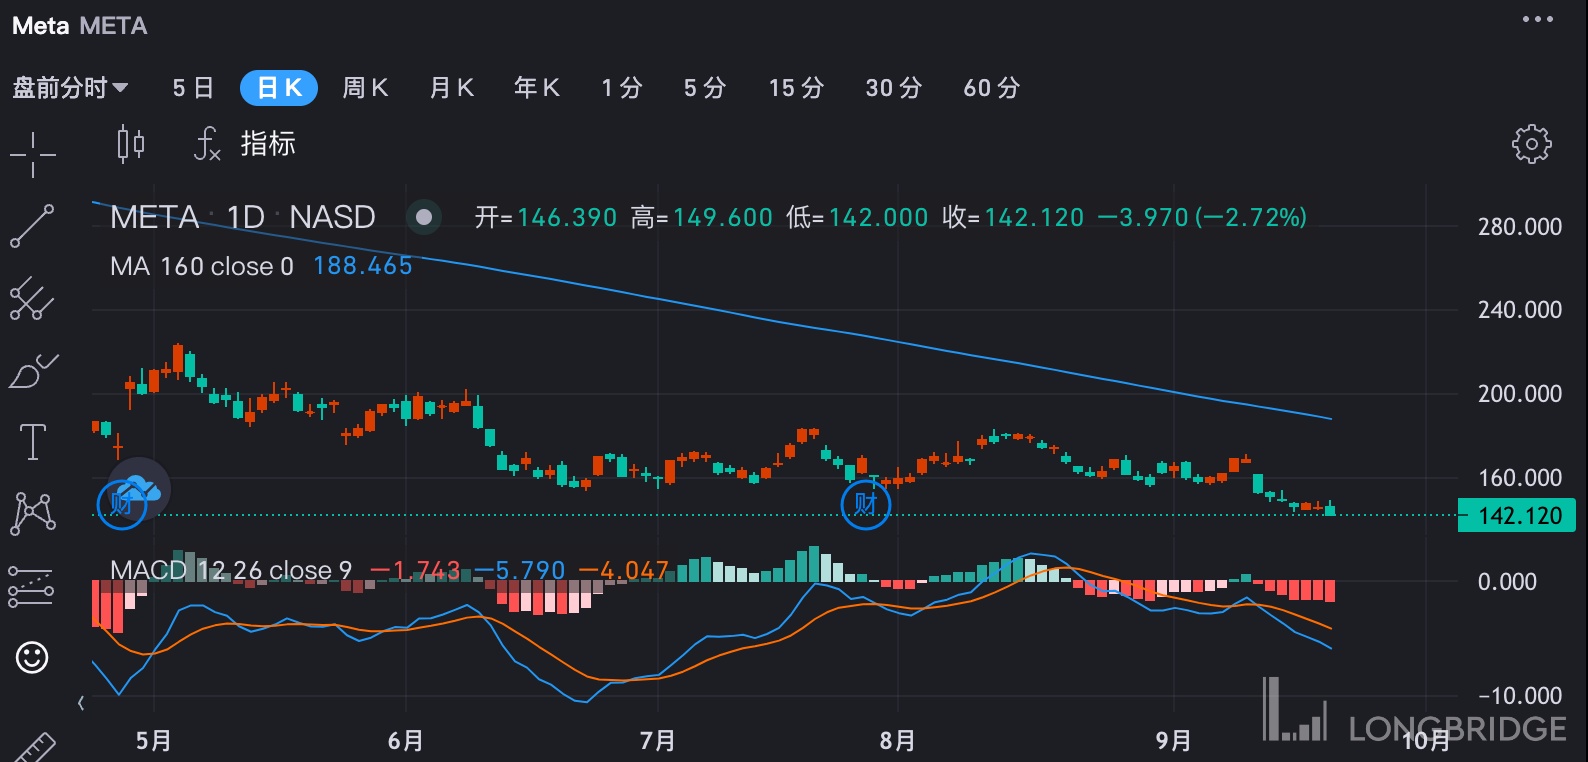Pick the brush drawing tool

[x=33, y=371]
